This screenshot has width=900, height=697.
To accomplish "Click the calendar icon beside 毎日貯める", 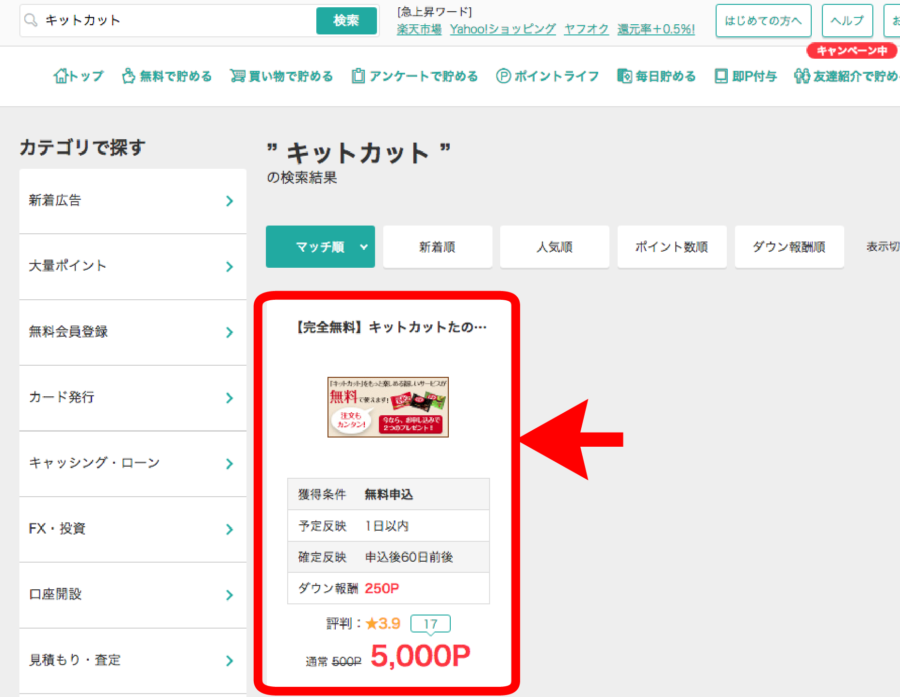I will click(x=624, y=76).
